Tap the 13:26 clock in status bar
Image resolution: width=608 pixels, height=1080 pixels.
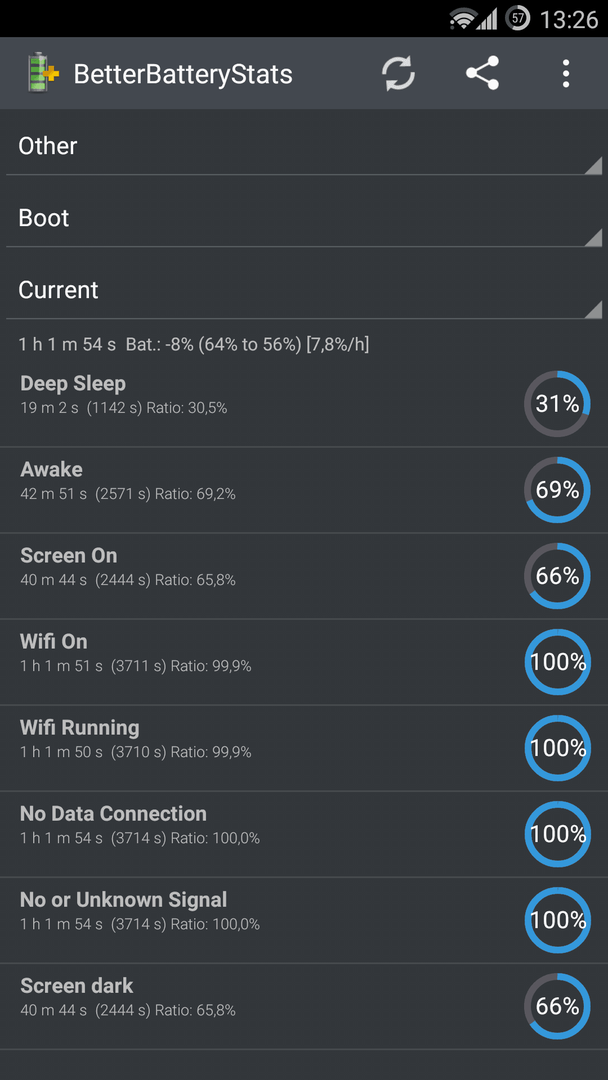point(569,19)
